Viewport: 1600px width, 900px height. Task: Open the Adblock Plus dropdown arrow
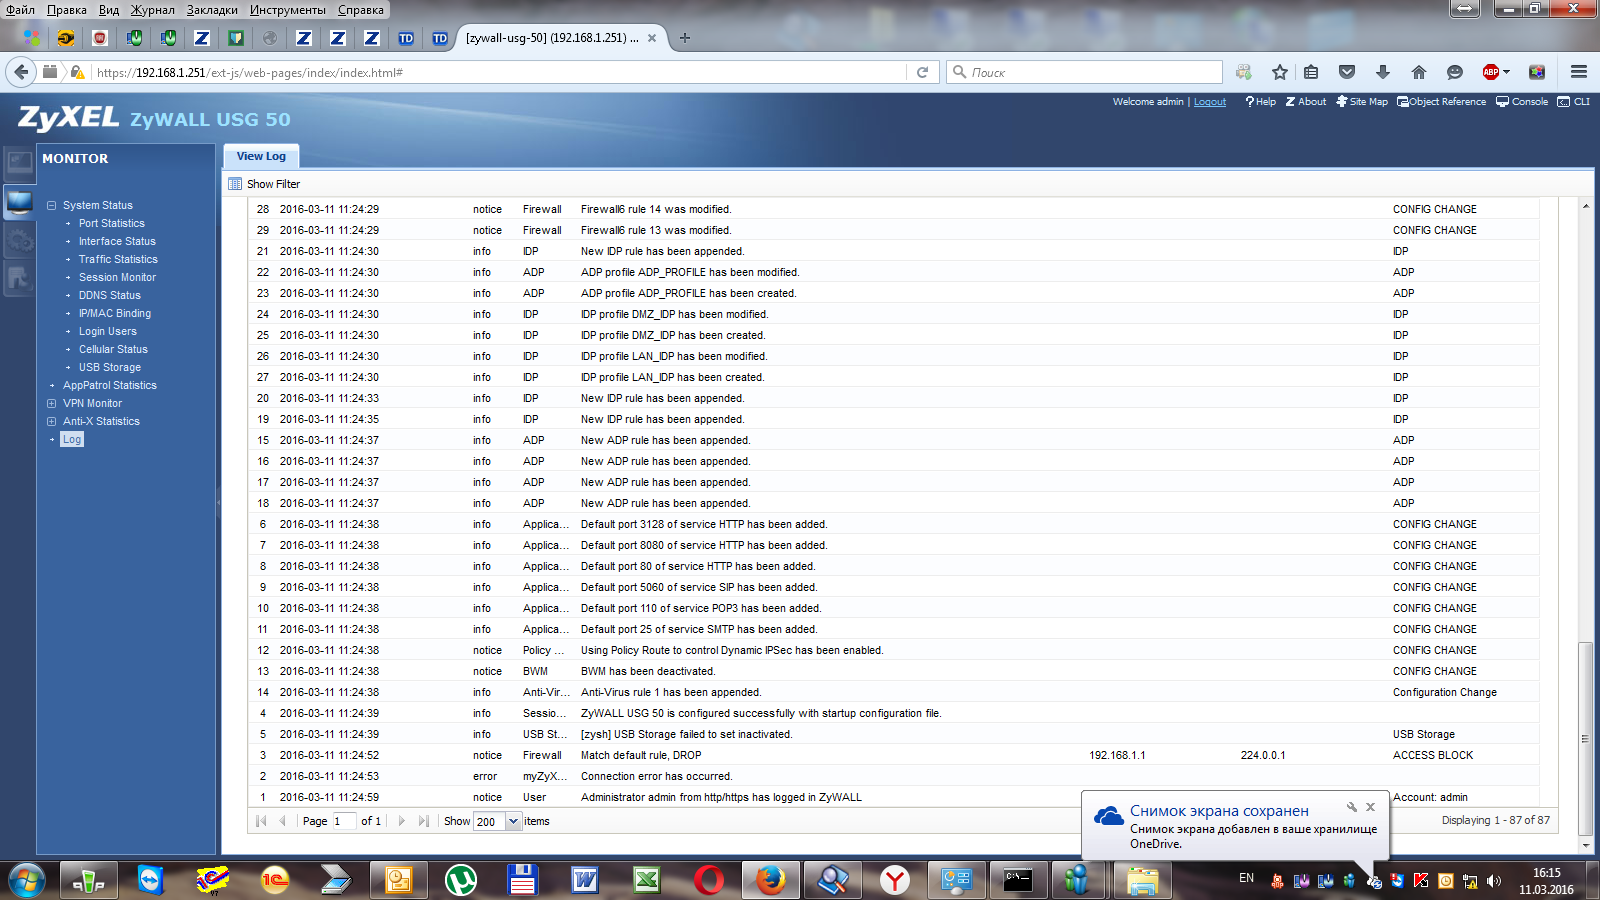[1506, 72]
